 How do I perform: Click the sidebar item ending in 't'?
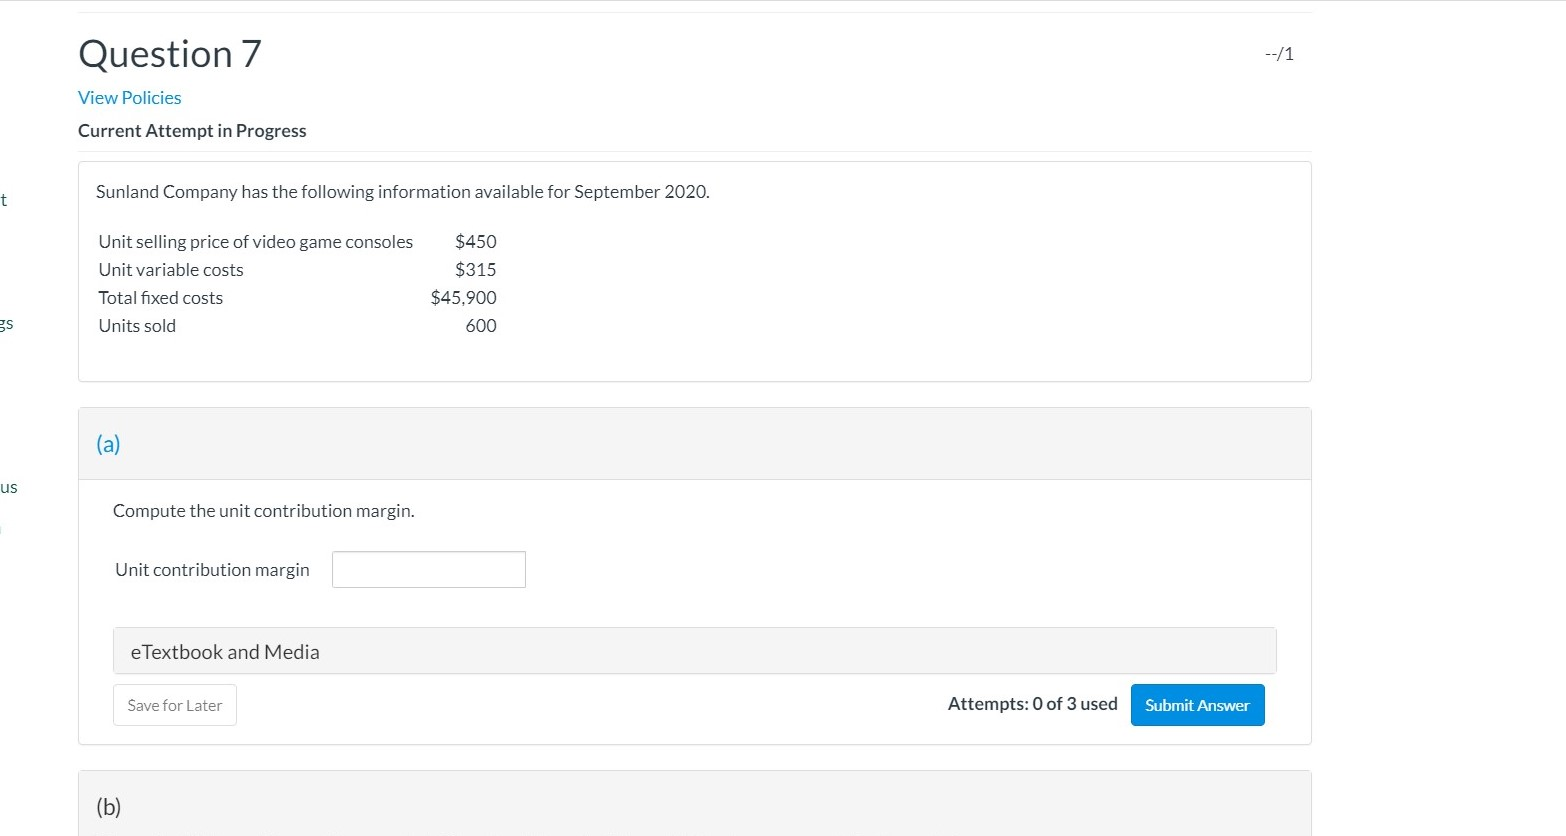[x=5, y=199]
